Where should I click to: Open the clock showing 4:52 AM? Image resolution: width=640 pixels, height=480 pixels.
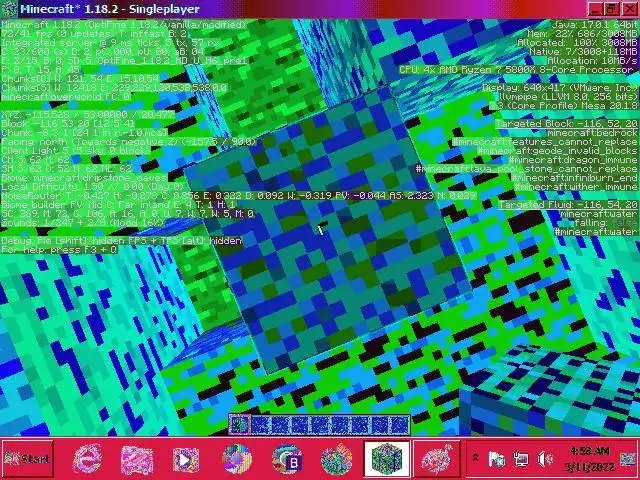[590, 459]
